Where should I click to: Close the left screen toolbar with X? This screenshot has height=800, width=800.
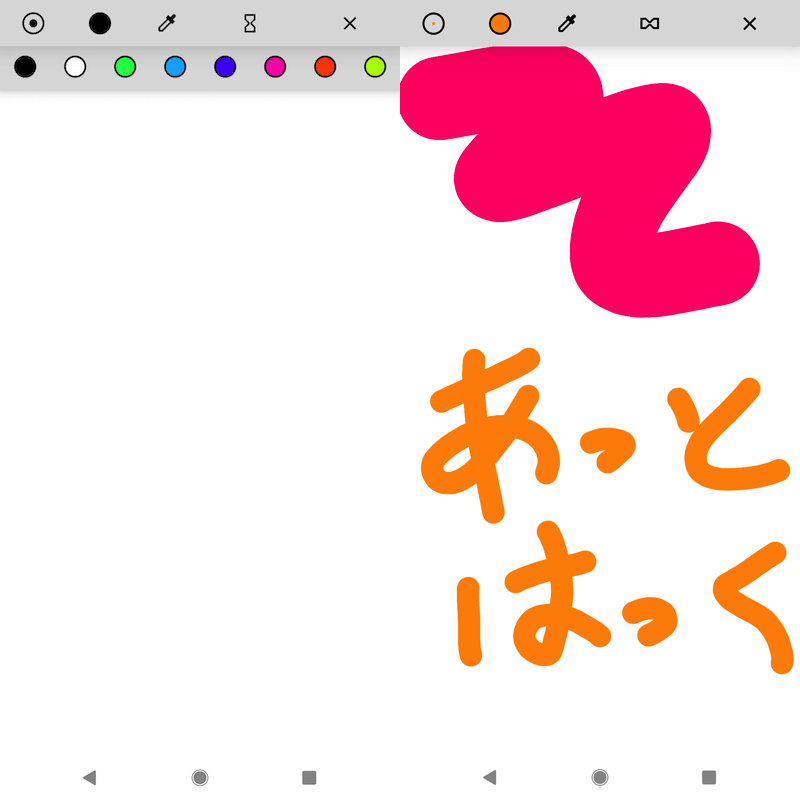click(x=350, y=24)
